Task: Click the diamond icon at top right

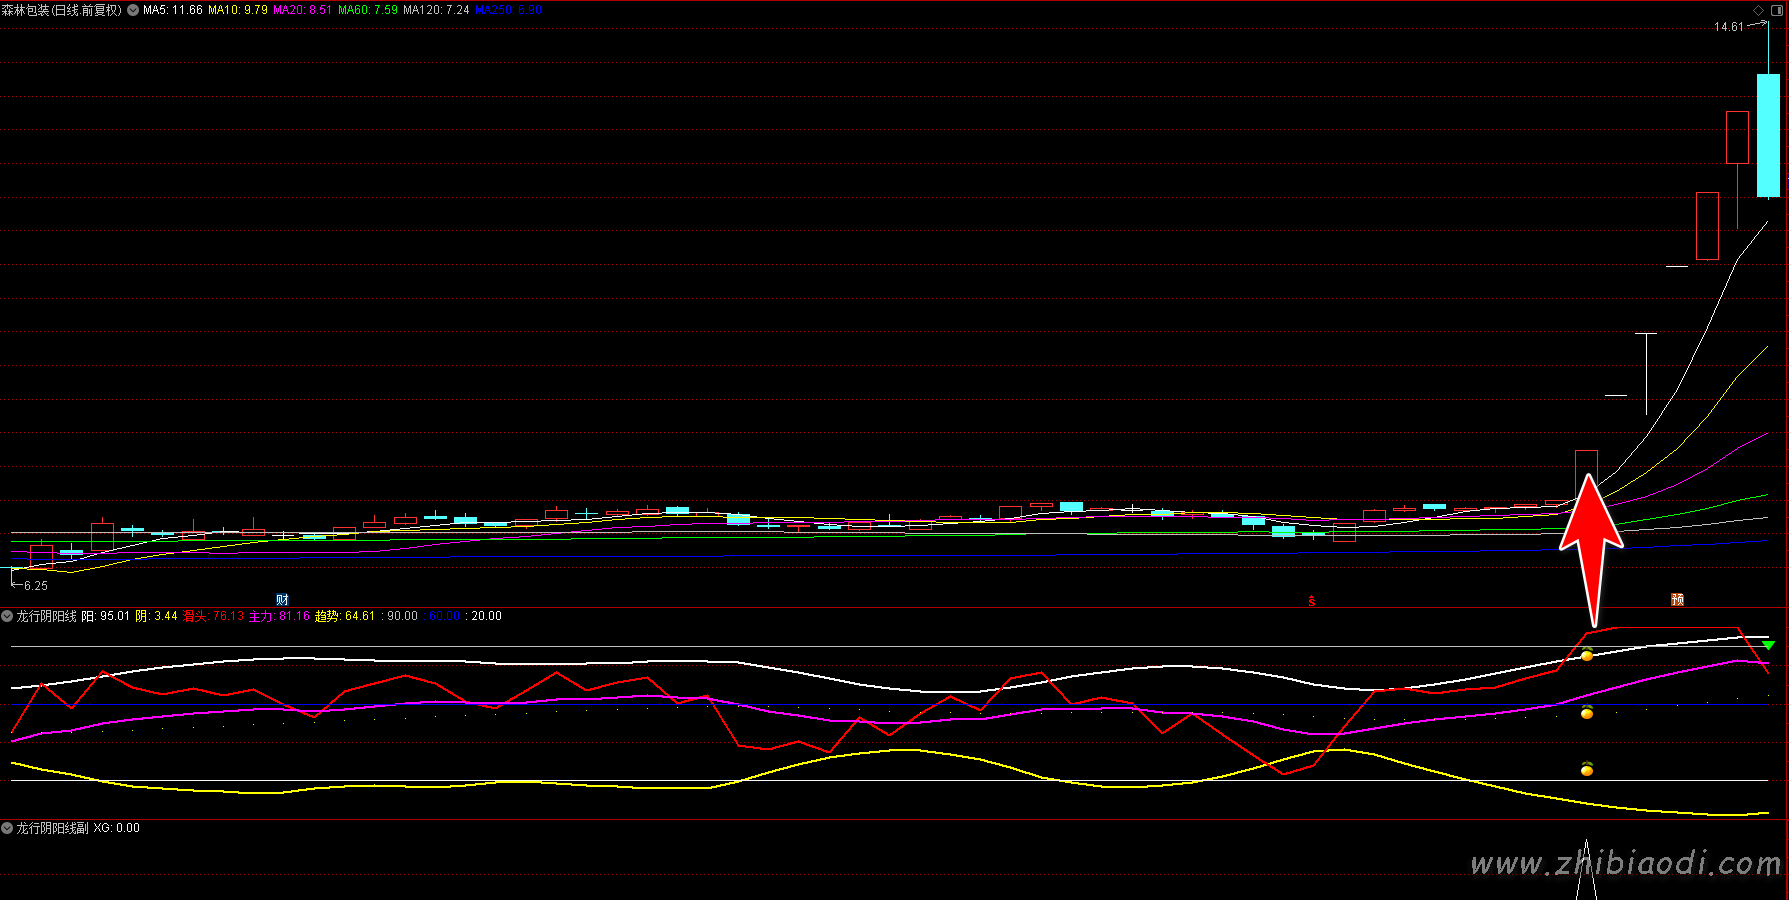Action: pos(1759,10)
